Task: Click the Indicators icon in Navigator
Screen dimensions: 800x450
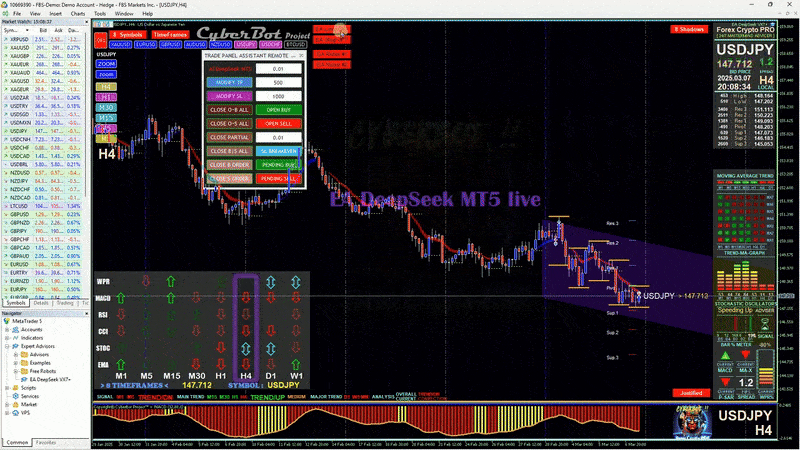Action: [15, 338]
